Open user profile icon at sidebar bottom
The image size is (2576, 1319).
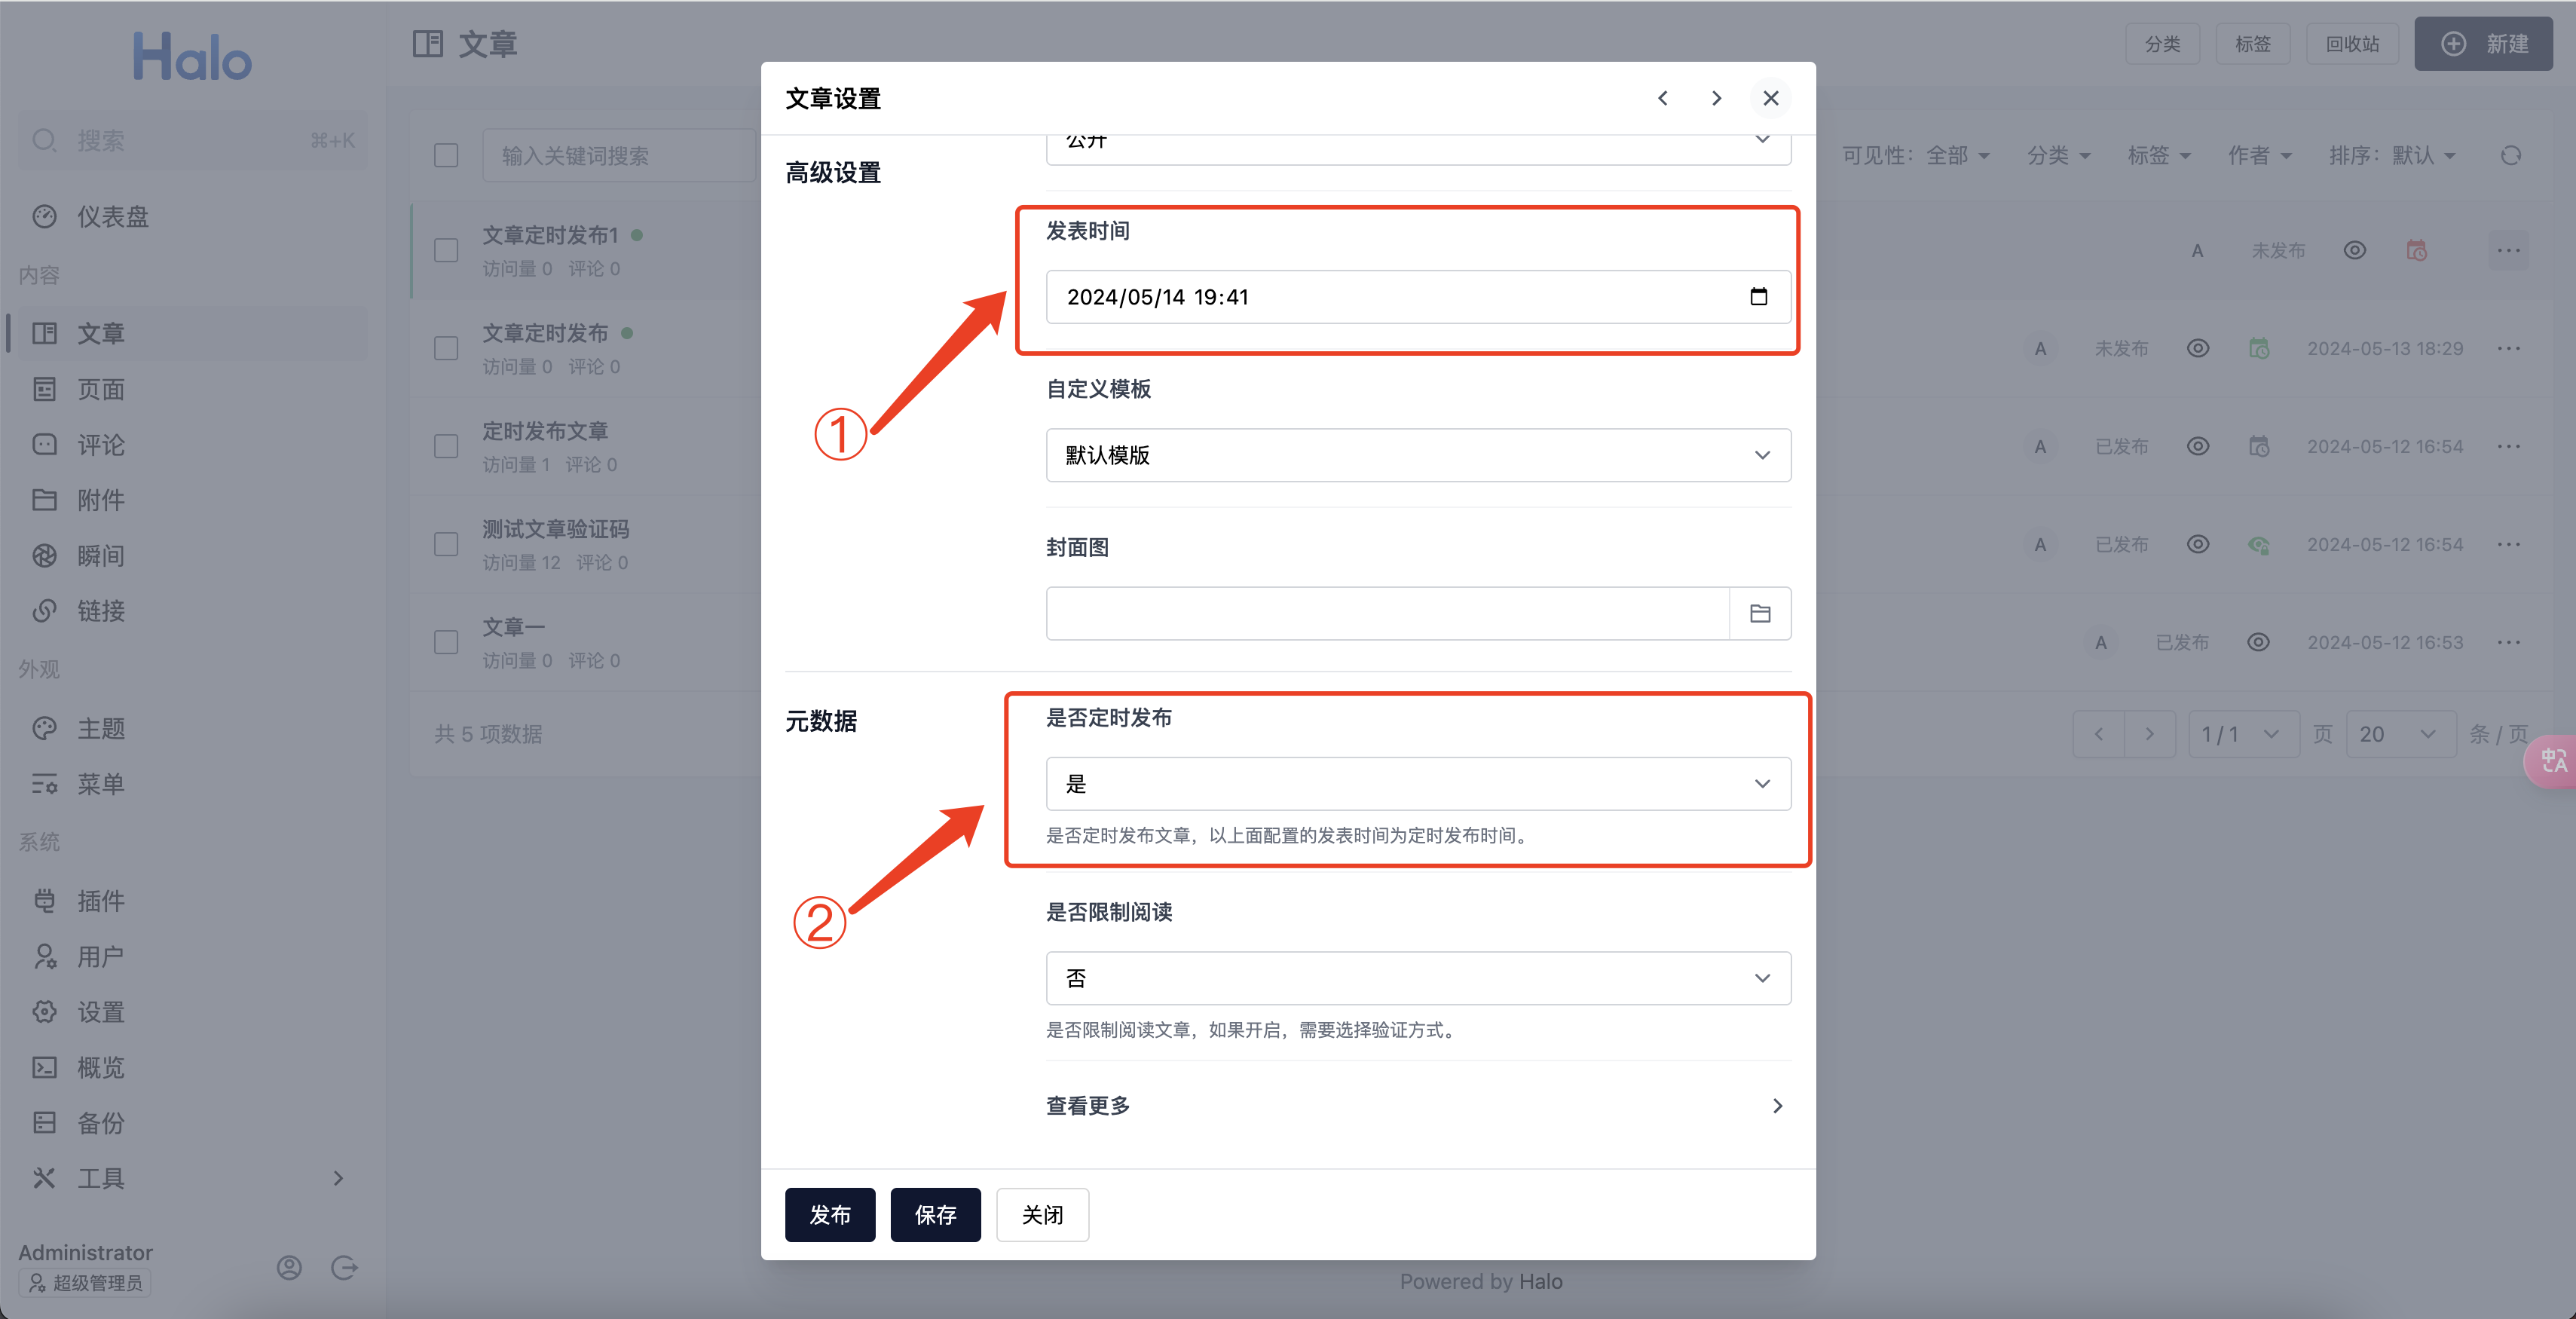(289, 1268)
